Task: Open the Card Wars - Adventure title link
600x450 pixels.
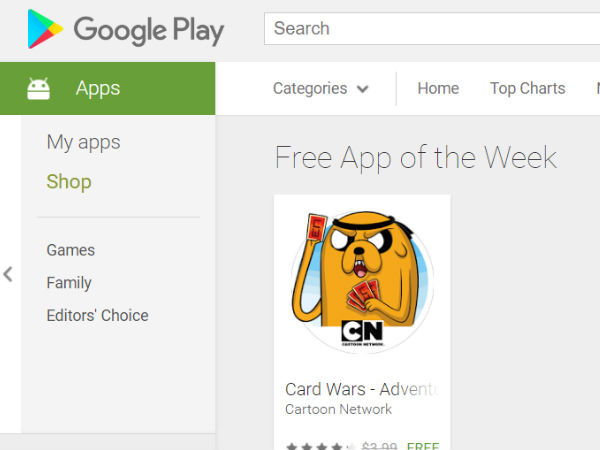Action: click(362, 390)
